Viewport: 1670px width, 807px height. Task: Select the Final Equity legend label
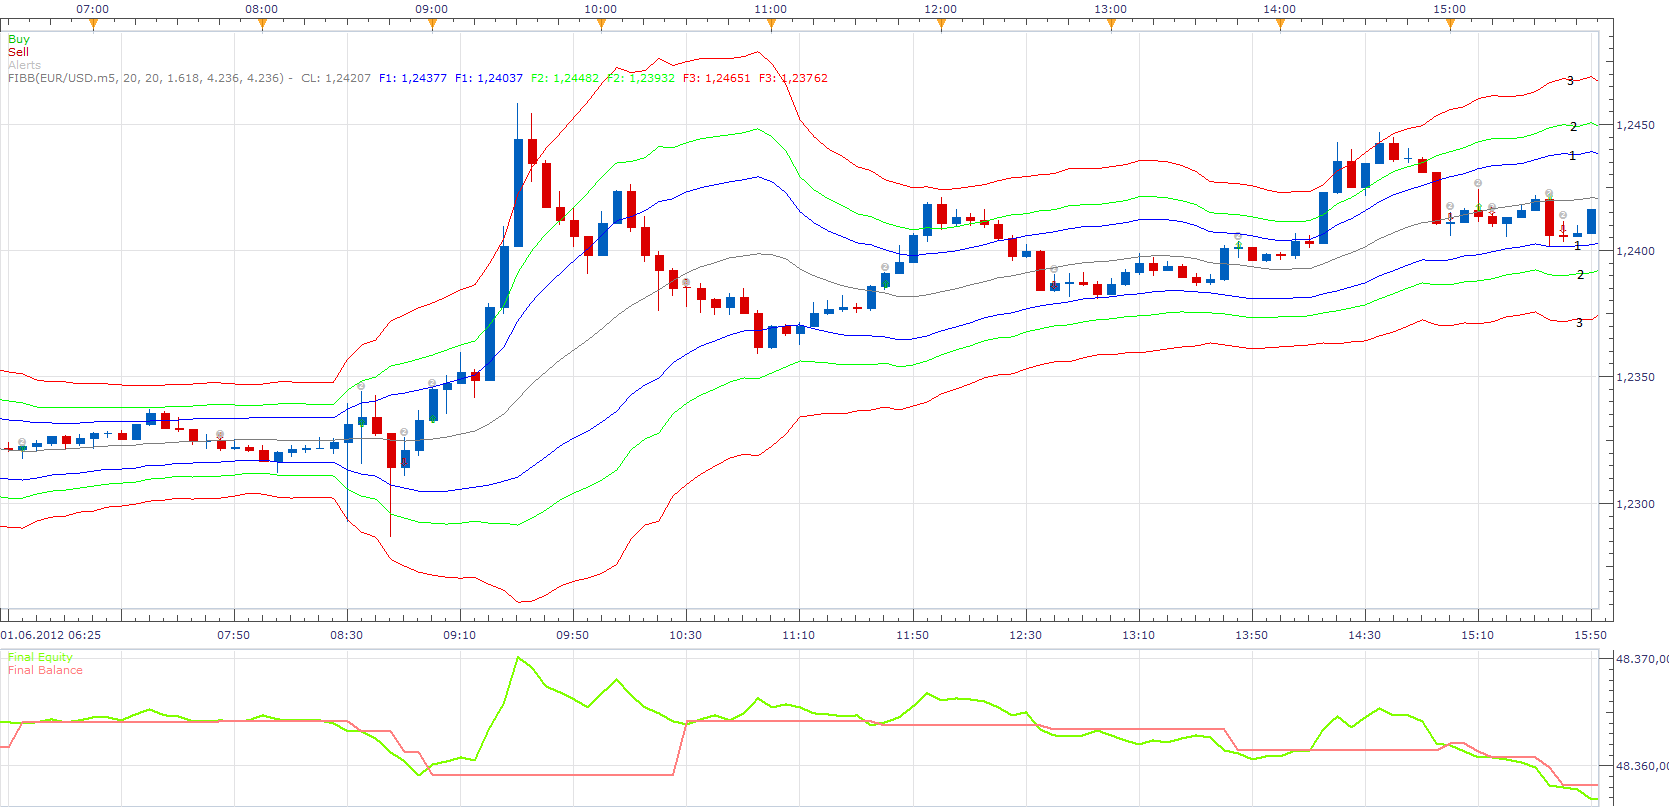pyautogui.click(x=40, y=657)
